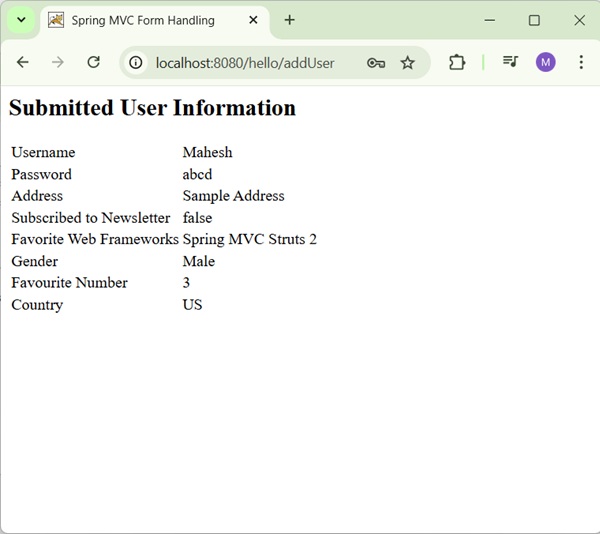Viewport: 600px width, 534px height.
Task: Minimize the browser window
Action: tap(489, 20)
